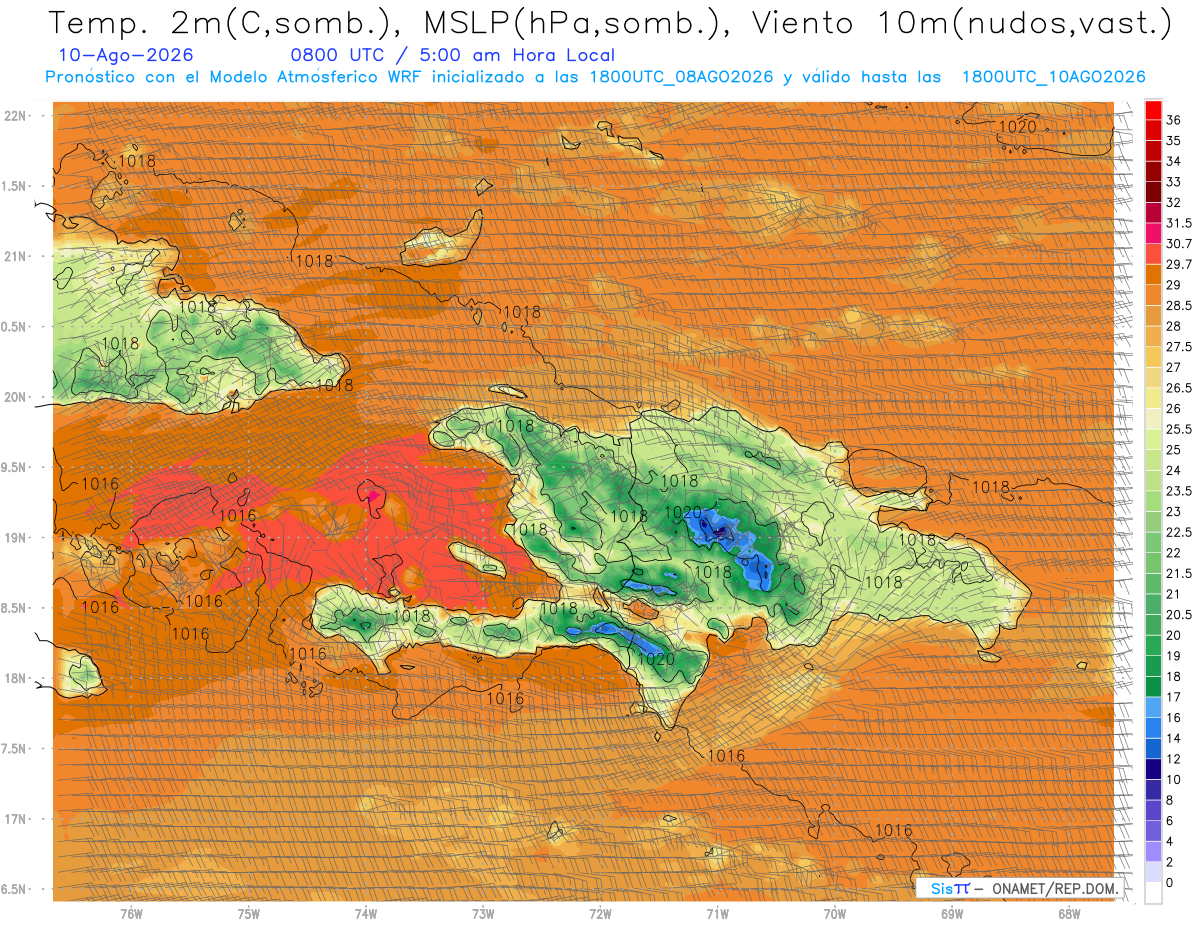The height and width of the screenshot is (927, 1200).
Task: Click the '17N' latitude axis label
Action: tap(17, 819)
